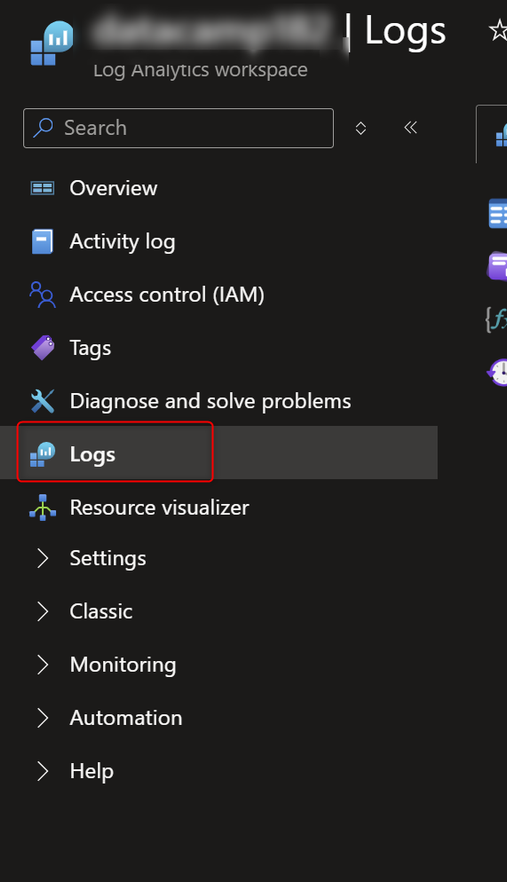
Task: Click the purple queries icon on right edge
Action: point(497,266)
